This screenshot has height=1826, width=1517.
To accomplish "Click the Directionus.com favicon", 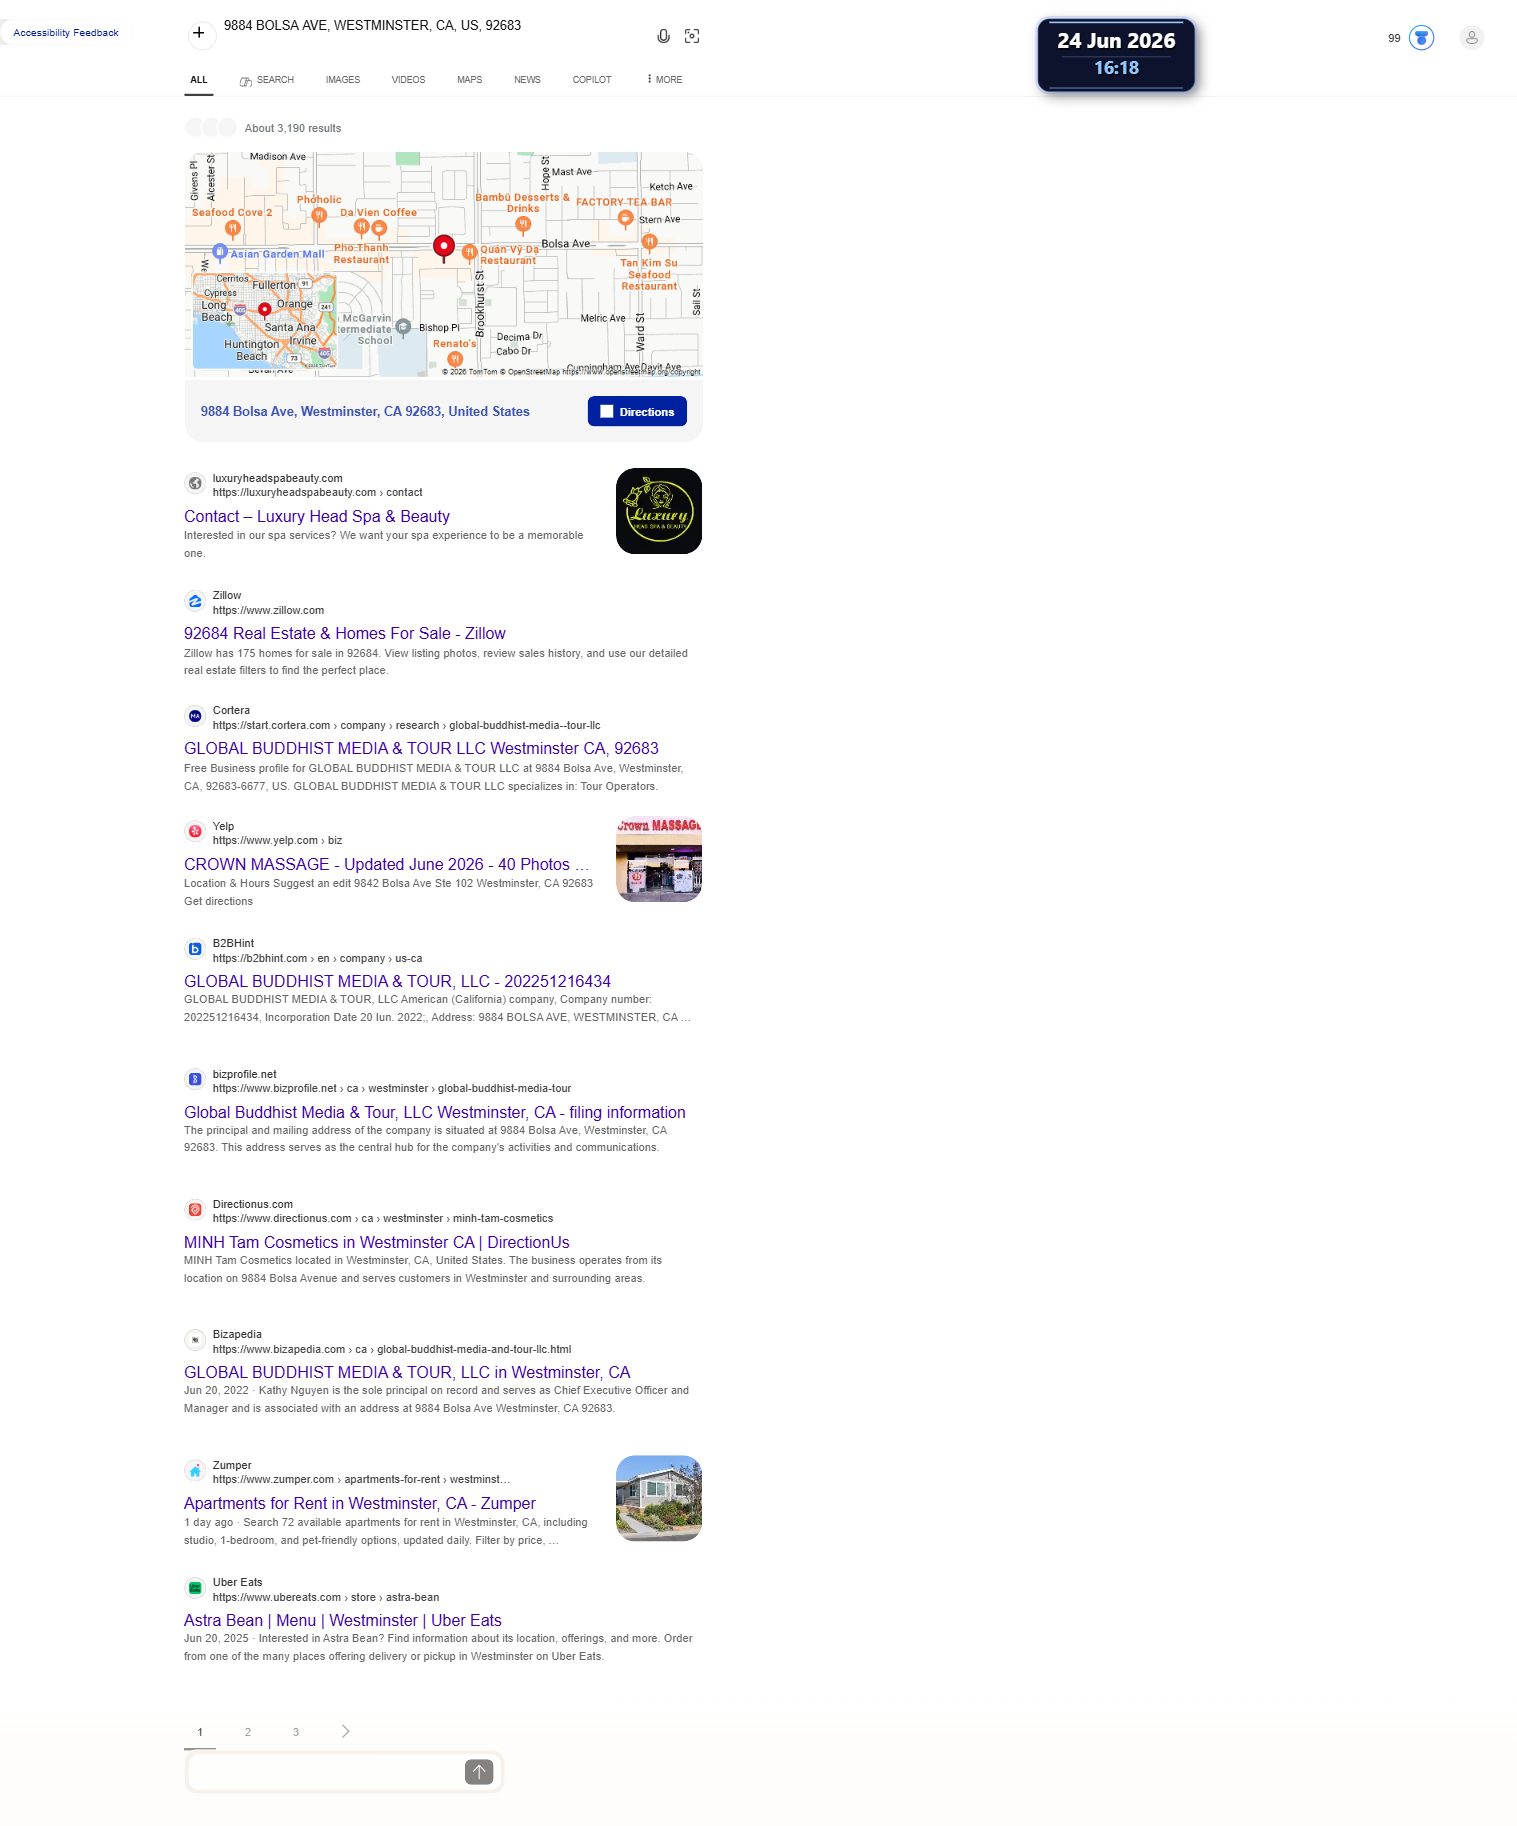I will [x=195, y=1210].
